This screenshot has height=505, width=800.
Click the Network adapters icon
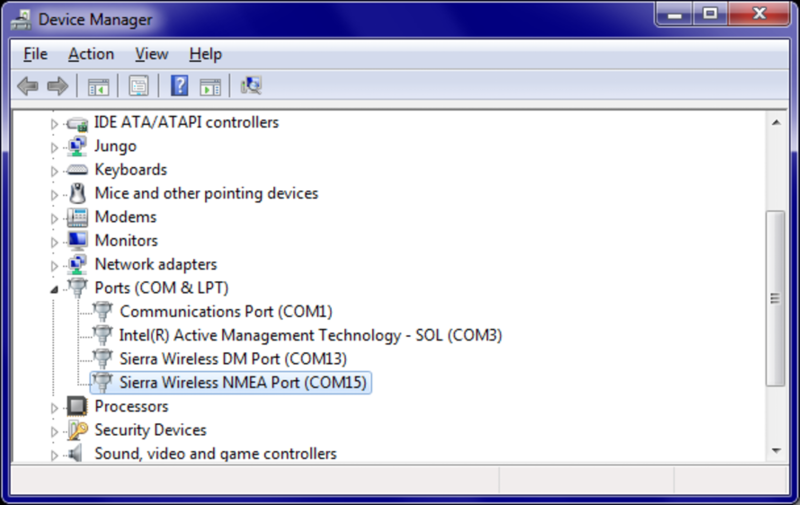click(77, 264)
